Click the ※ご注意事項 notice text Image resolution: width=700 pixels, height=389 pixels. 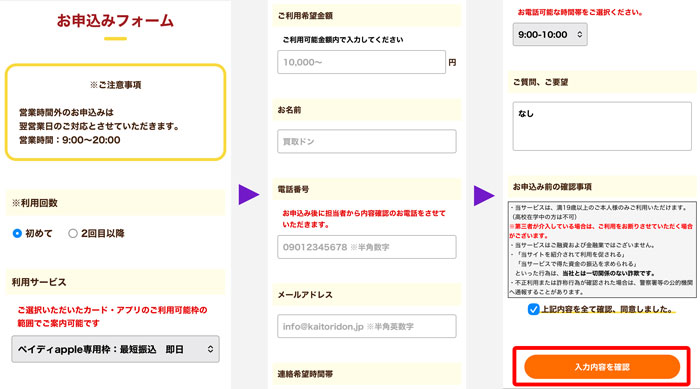click(116, 85)
